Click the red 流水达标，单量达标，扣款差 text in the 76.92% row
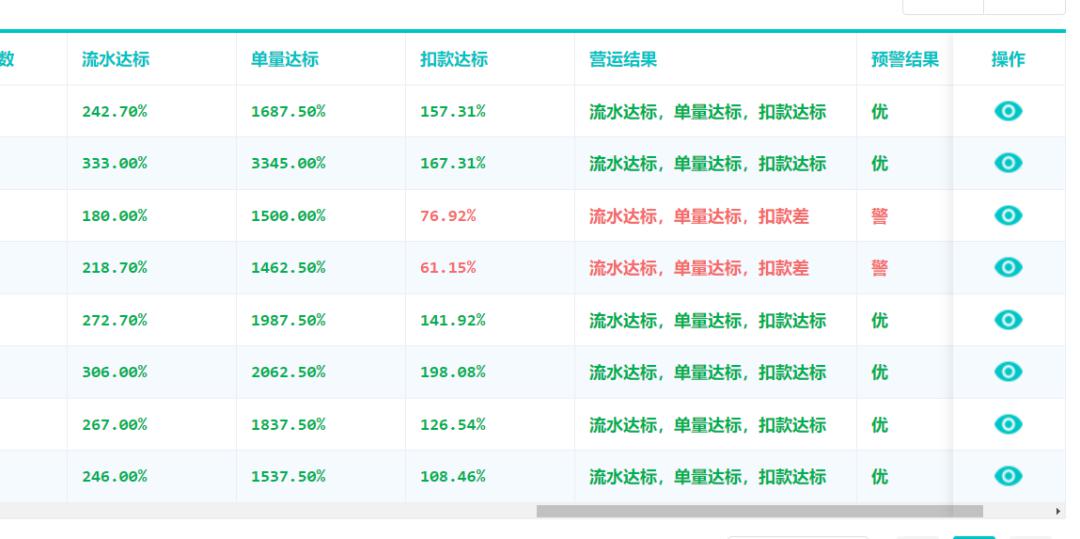This screenshot has height=539, width=1080. tap(698, 216)
